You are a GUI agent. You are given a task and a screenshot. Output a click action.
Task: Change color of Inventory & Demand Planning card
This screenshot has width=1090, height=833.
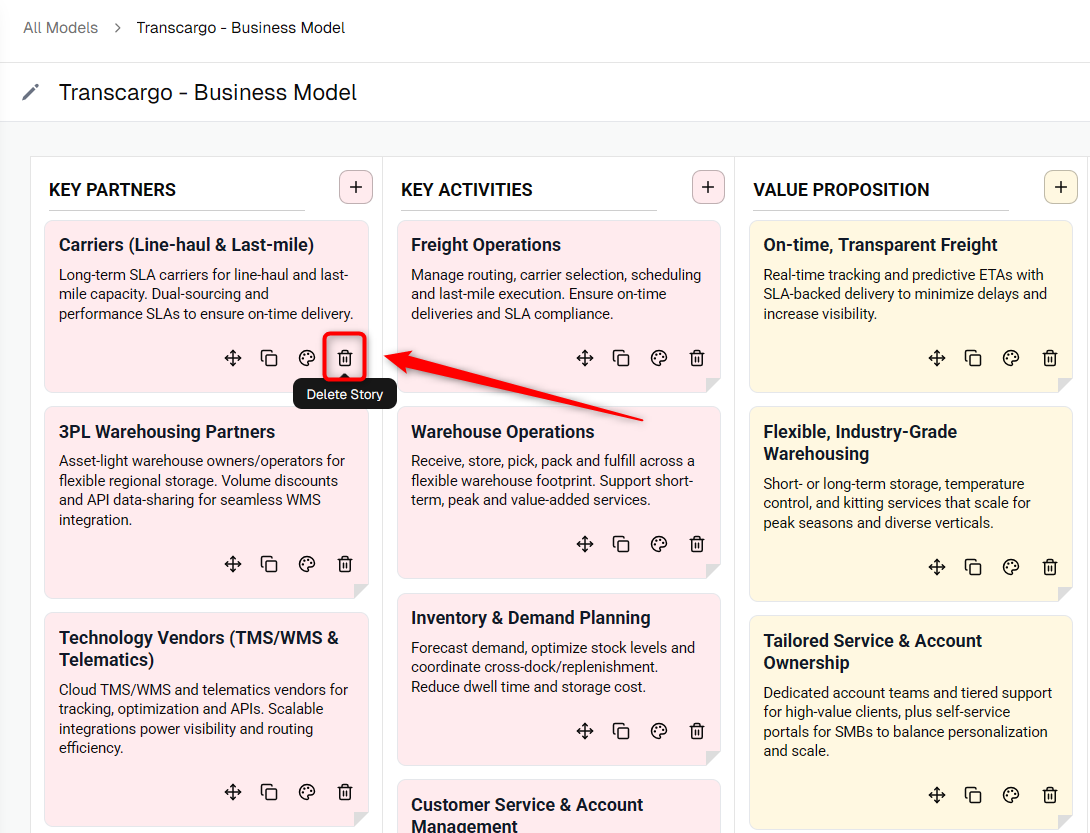point(659,731)
